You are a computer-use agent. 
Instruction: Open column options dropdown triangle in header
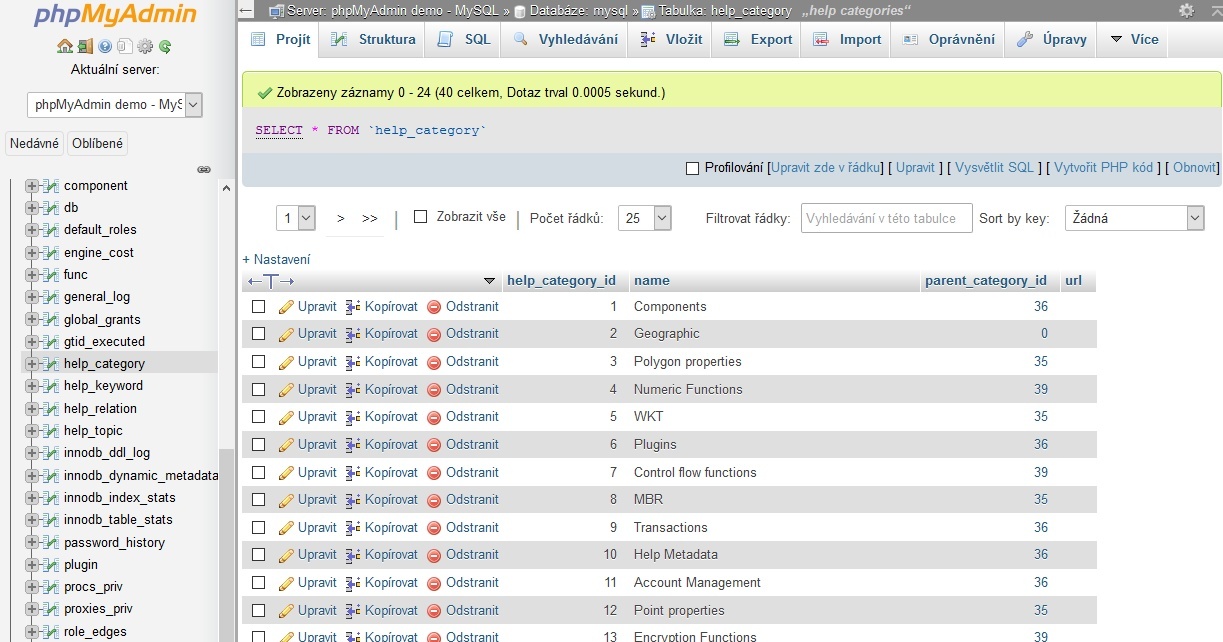pos(489,281)
